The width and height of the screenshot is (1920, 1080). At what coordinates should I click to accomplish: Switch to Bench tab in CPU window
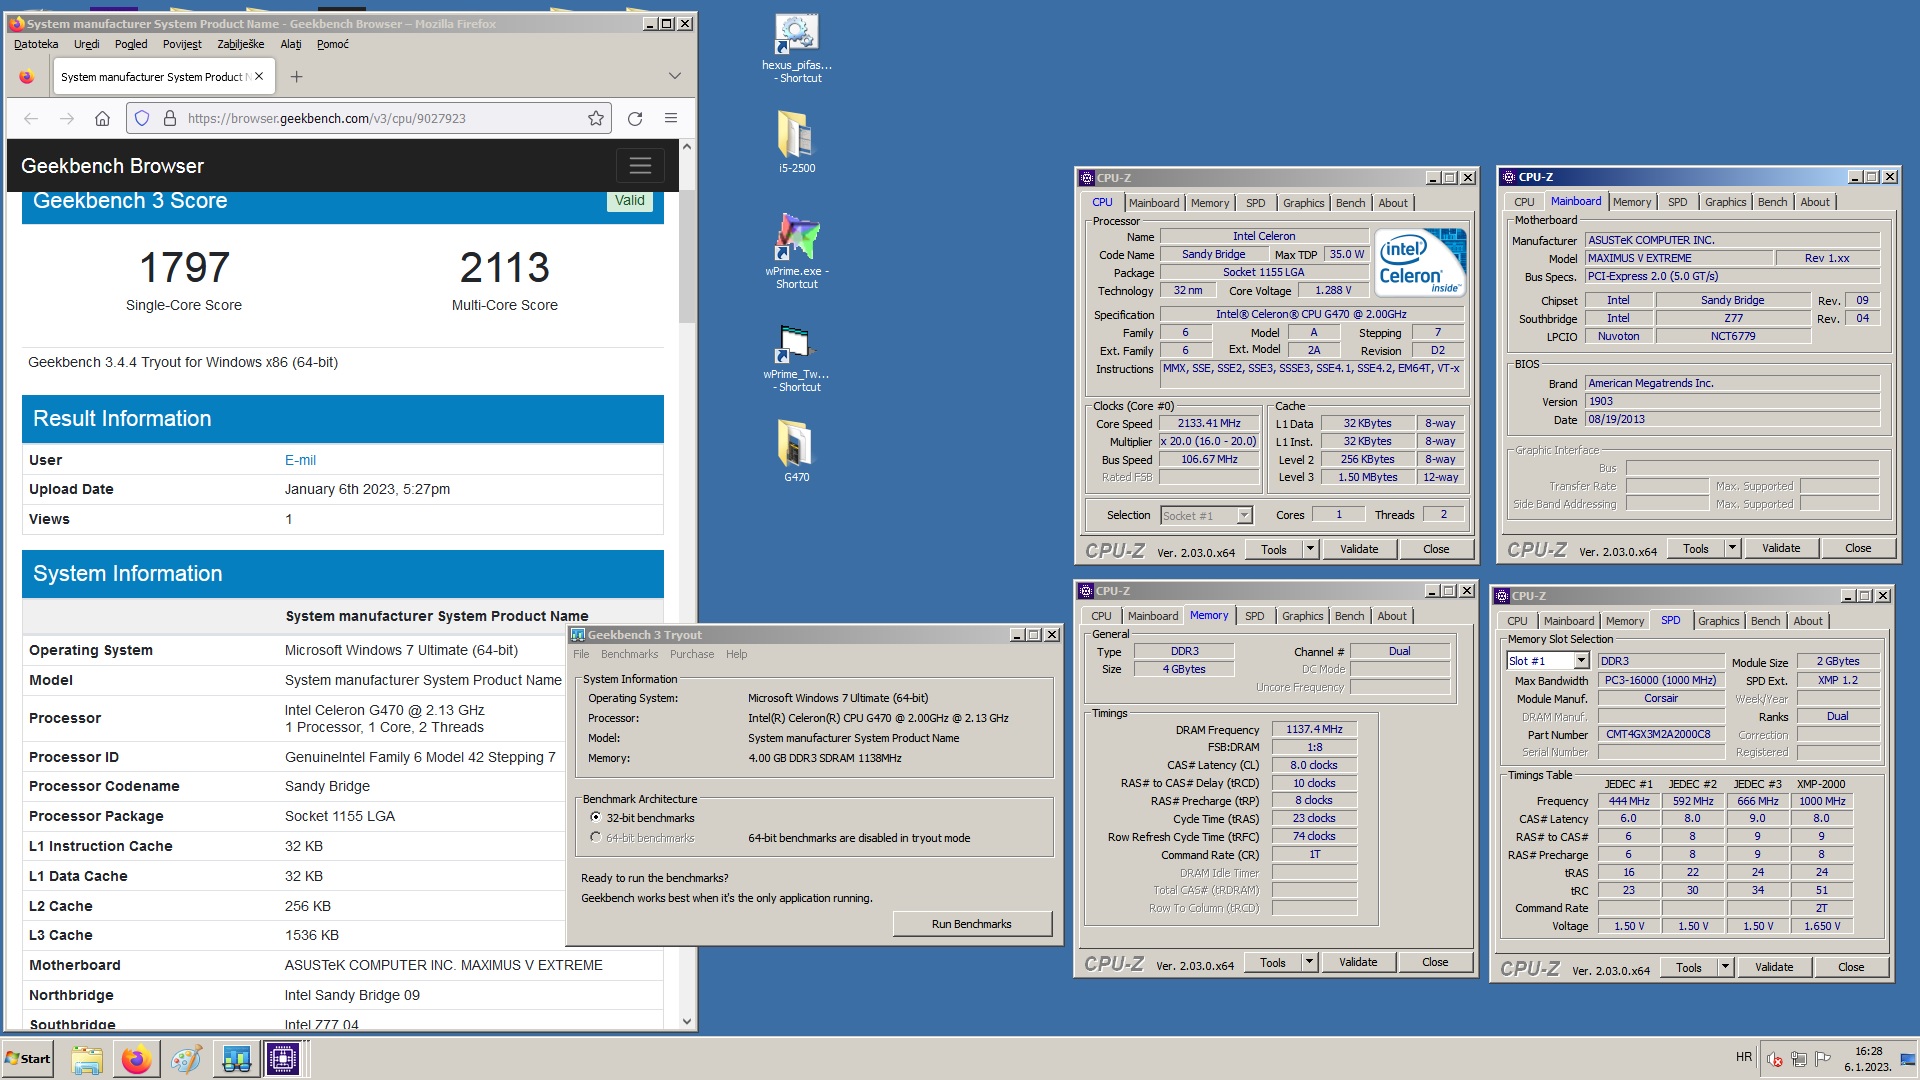tap(1350, 203)
